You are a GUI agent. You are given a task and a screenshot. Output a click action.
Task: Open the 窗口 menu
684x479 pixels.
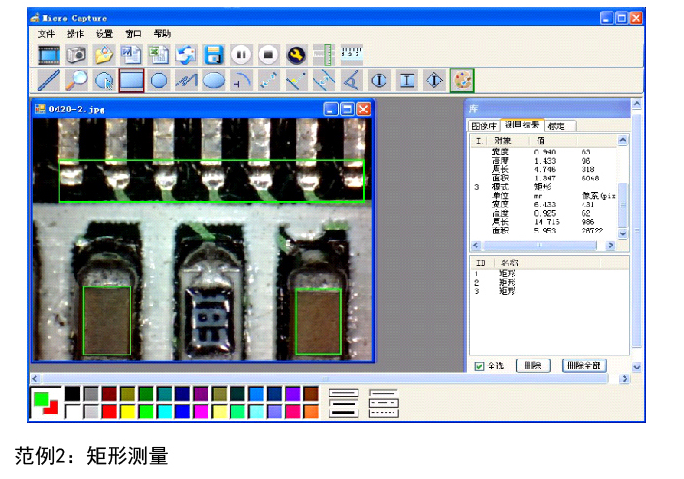tap(133, 34)
